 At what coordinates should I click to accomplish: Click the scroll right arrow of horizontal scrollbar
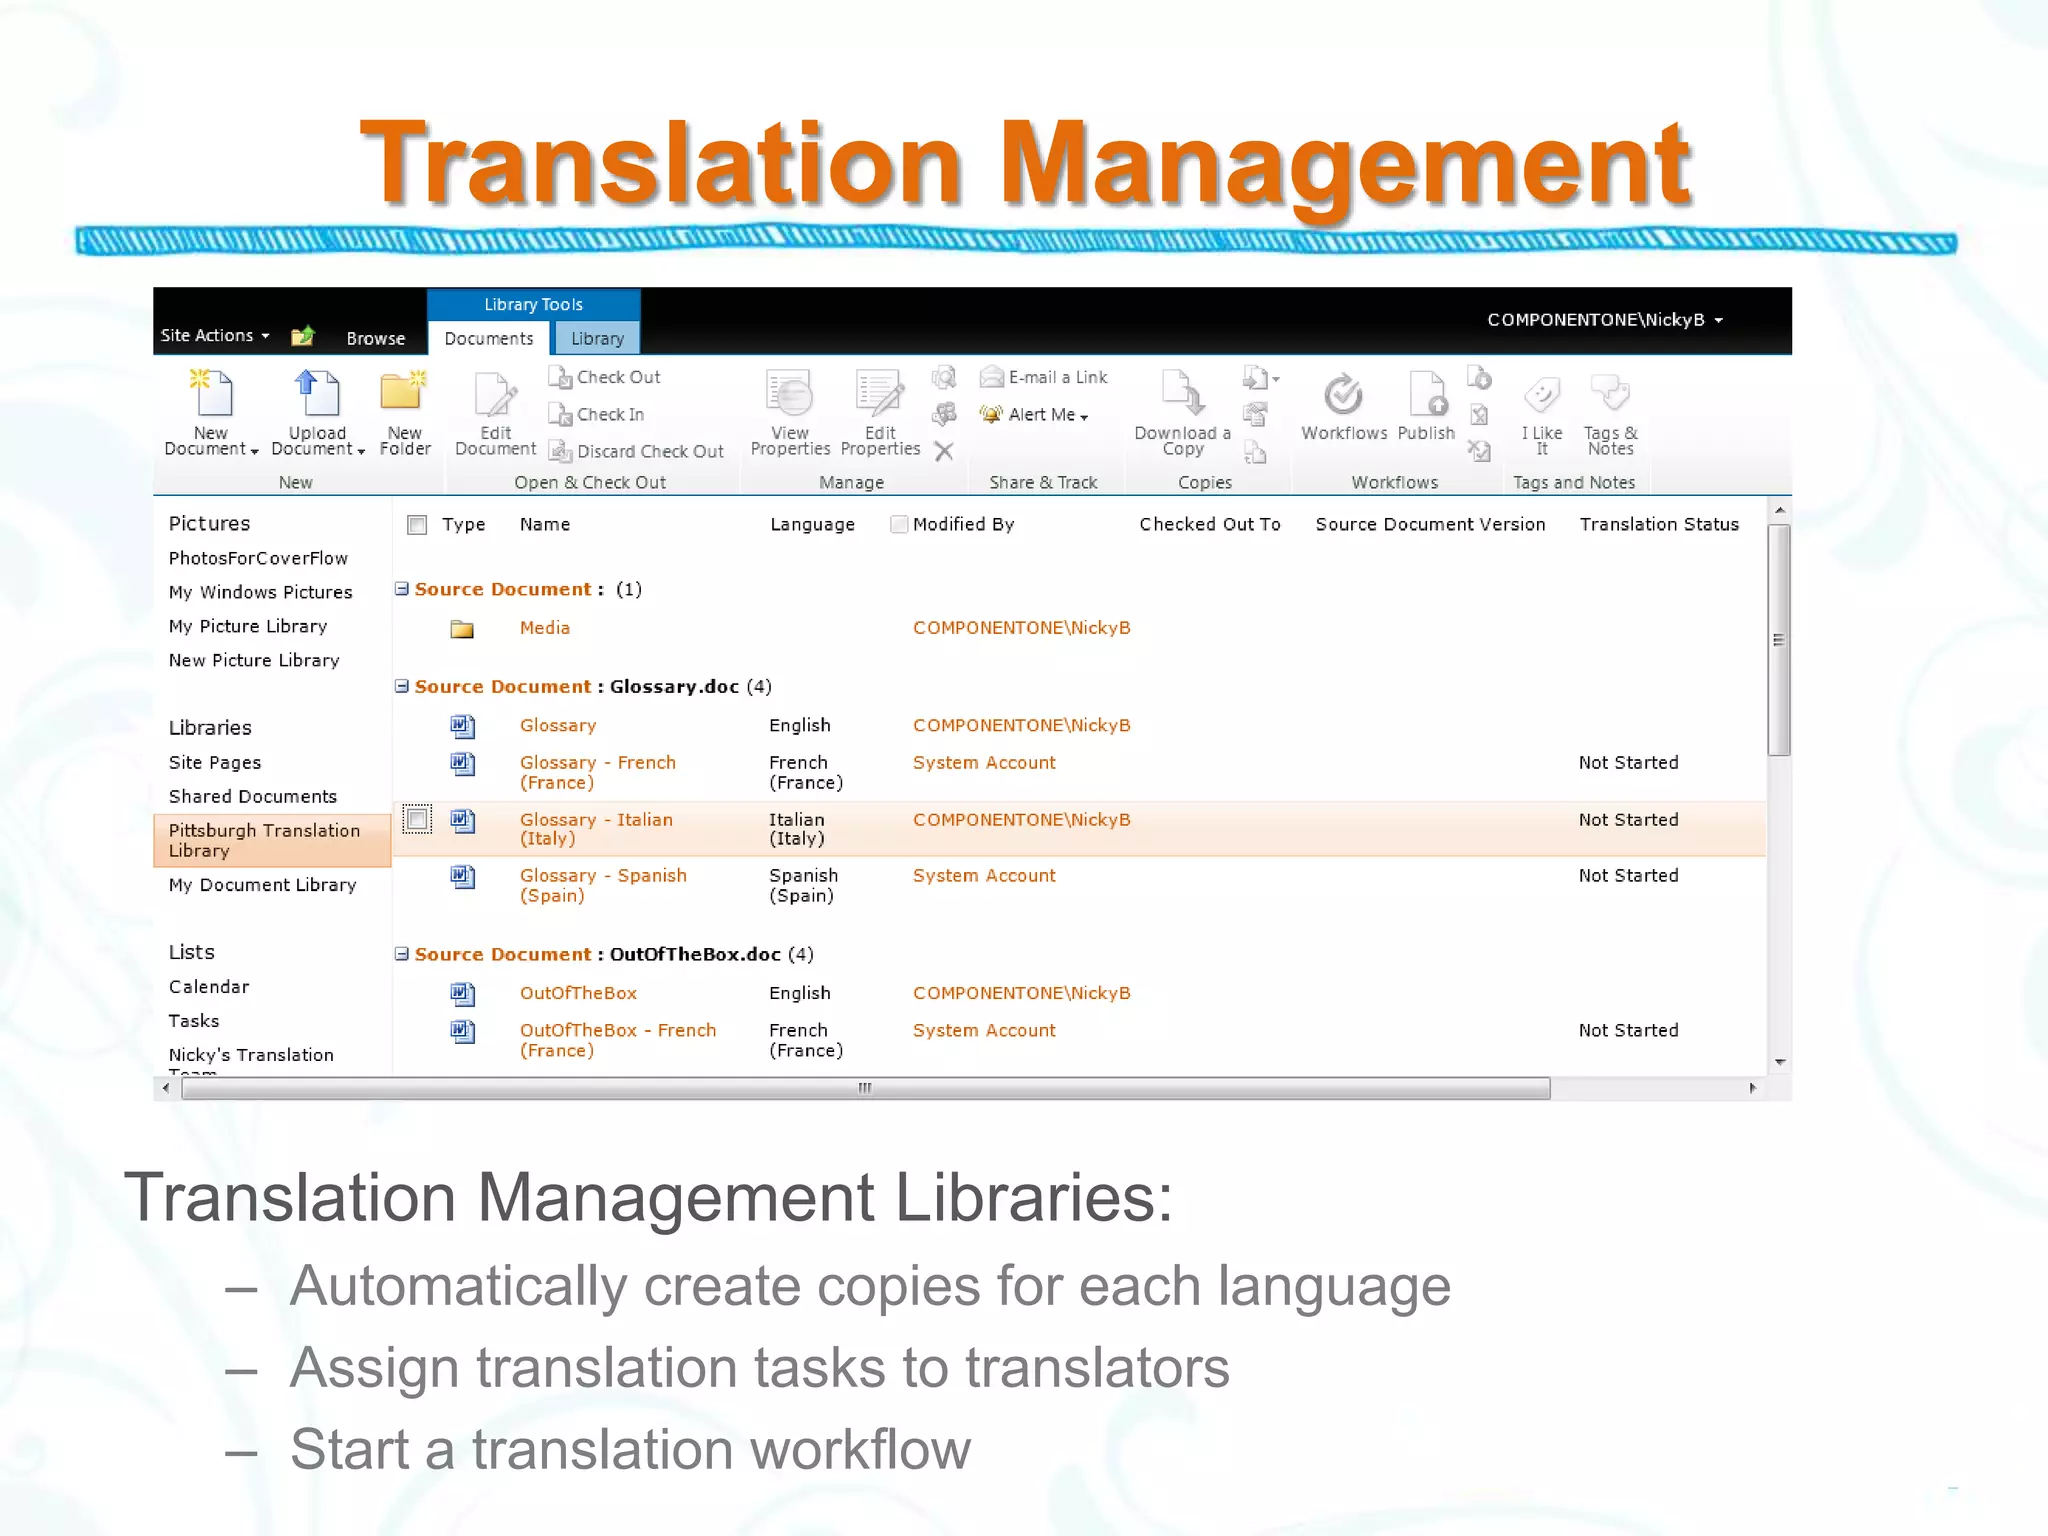[1752, 1088]
